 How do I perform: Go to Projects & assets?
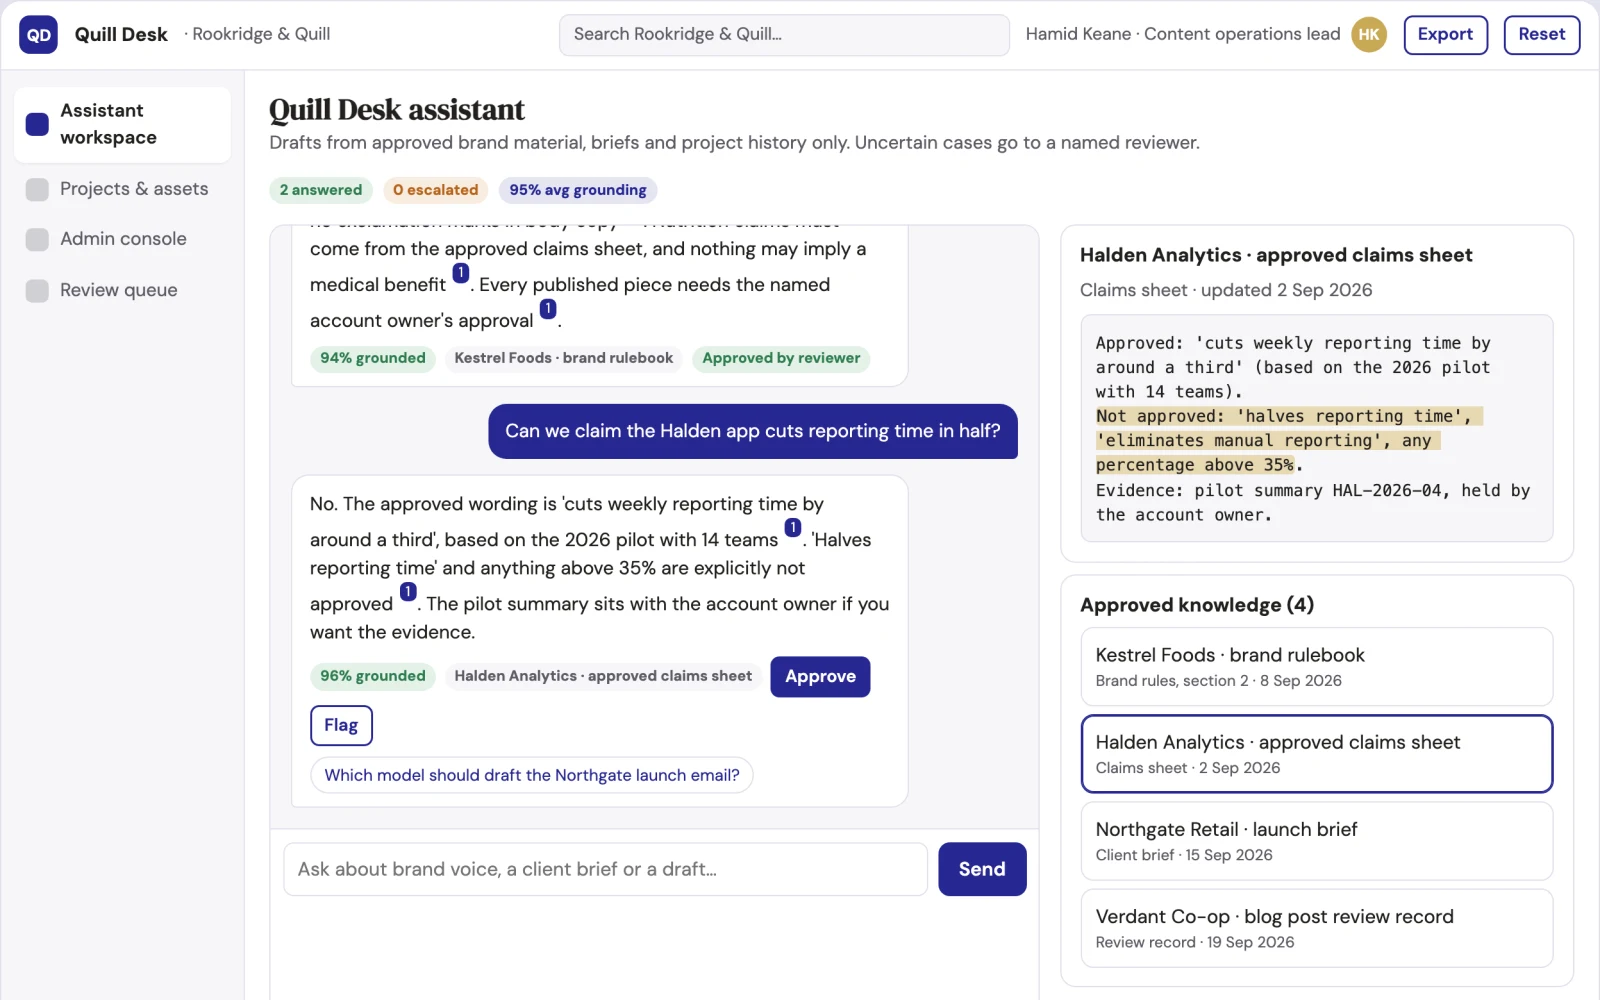click(122, 189)
